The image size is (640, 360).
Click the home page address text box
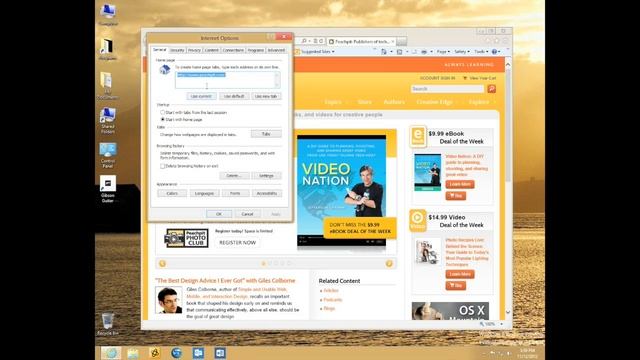point(227,80)
